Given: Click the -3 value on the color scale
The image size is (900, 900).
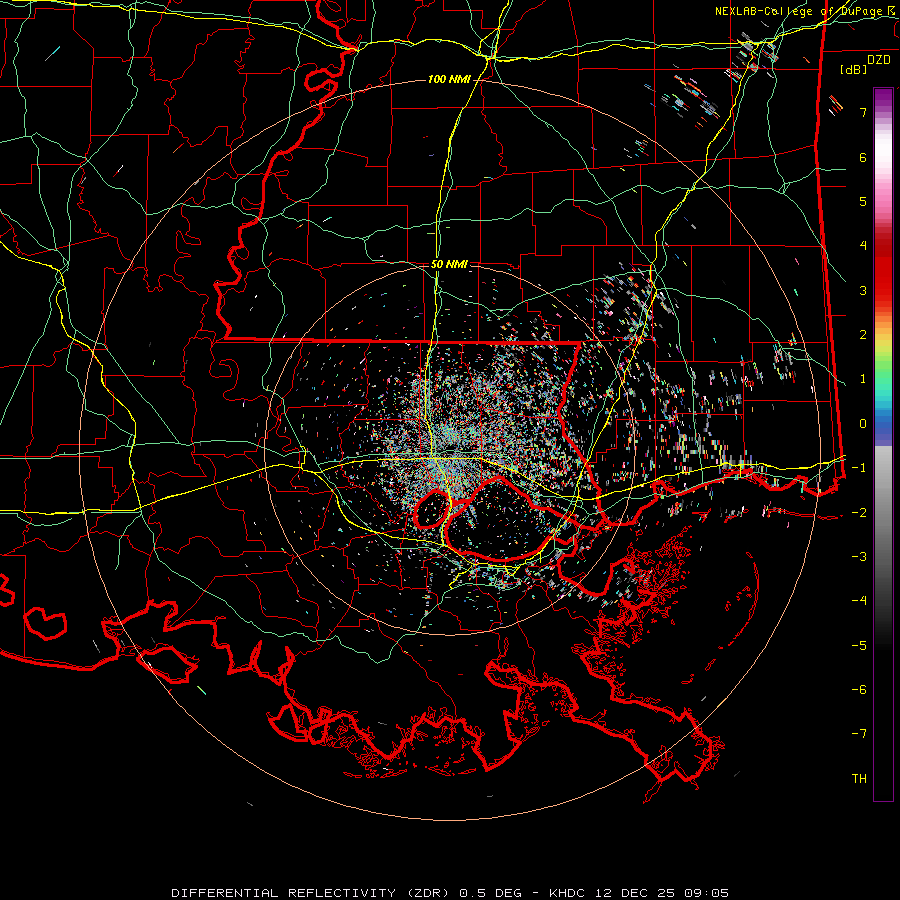Looking at the screenshot, I should tap(859, 557).
